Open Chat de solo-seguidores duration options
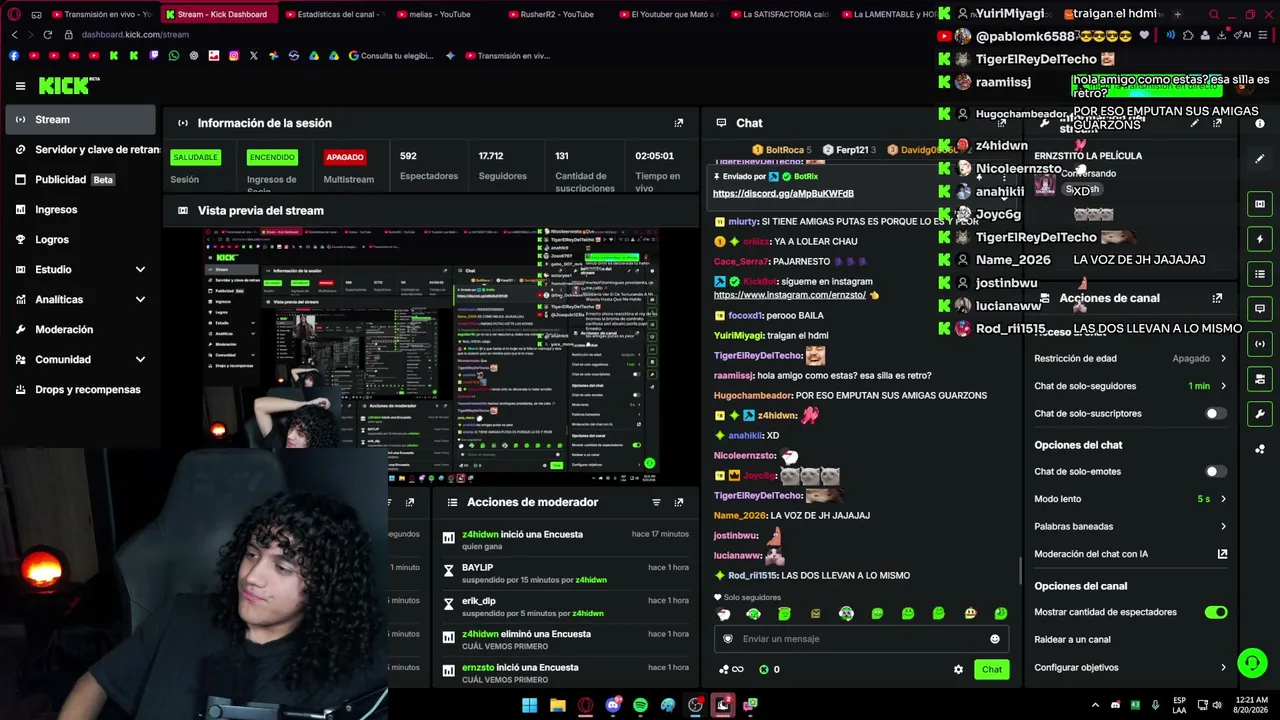1280x720 pixels. pyautogui.click(x=1130, y=386)
